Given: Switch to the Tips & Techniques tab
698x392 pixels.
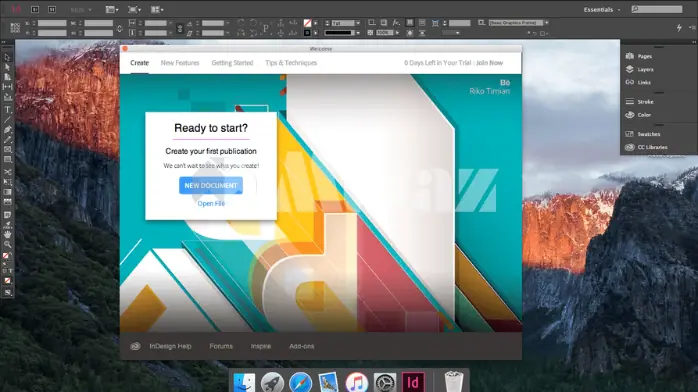Looking at the screenshot, I should [x=291, y=63].
